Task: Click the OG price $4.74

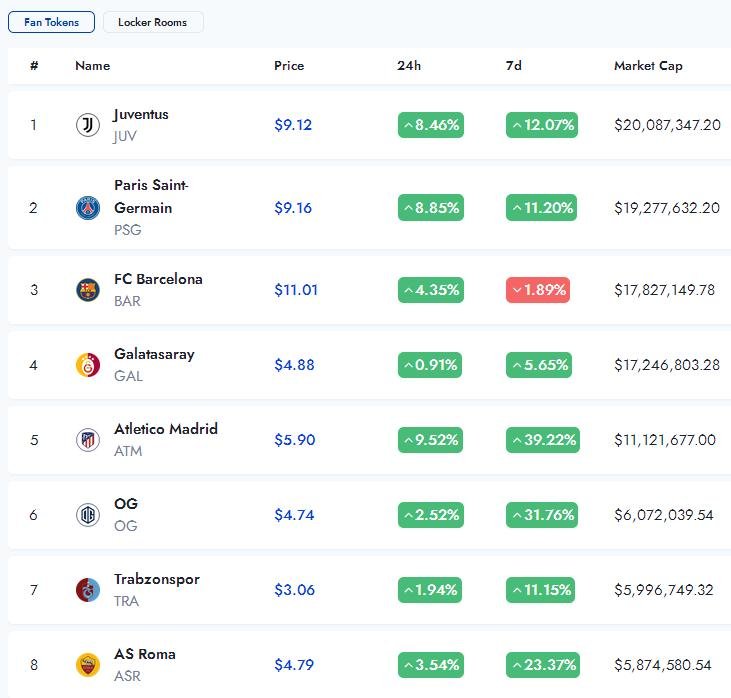Action: pos(294,515)
